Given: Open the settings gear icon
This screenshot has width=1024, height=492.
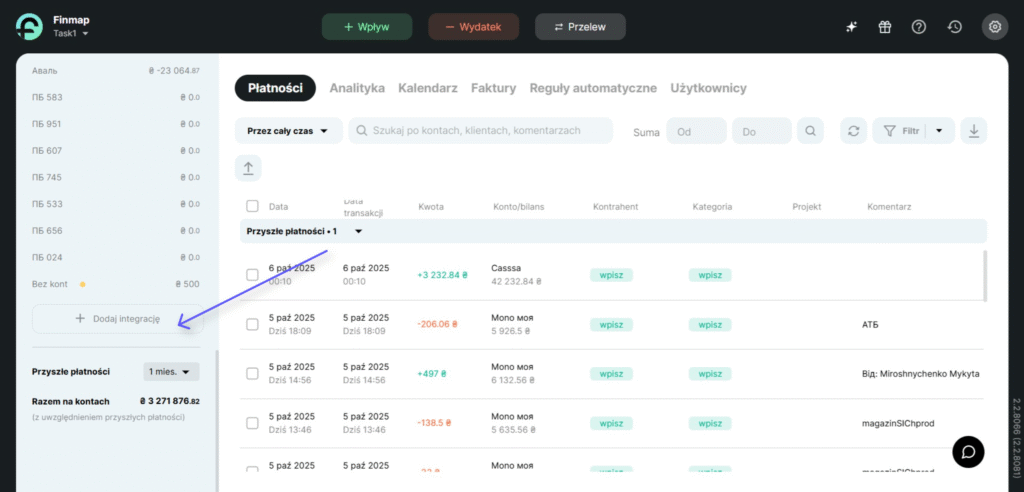Looking at the screenshot, I should click(994, 27).
